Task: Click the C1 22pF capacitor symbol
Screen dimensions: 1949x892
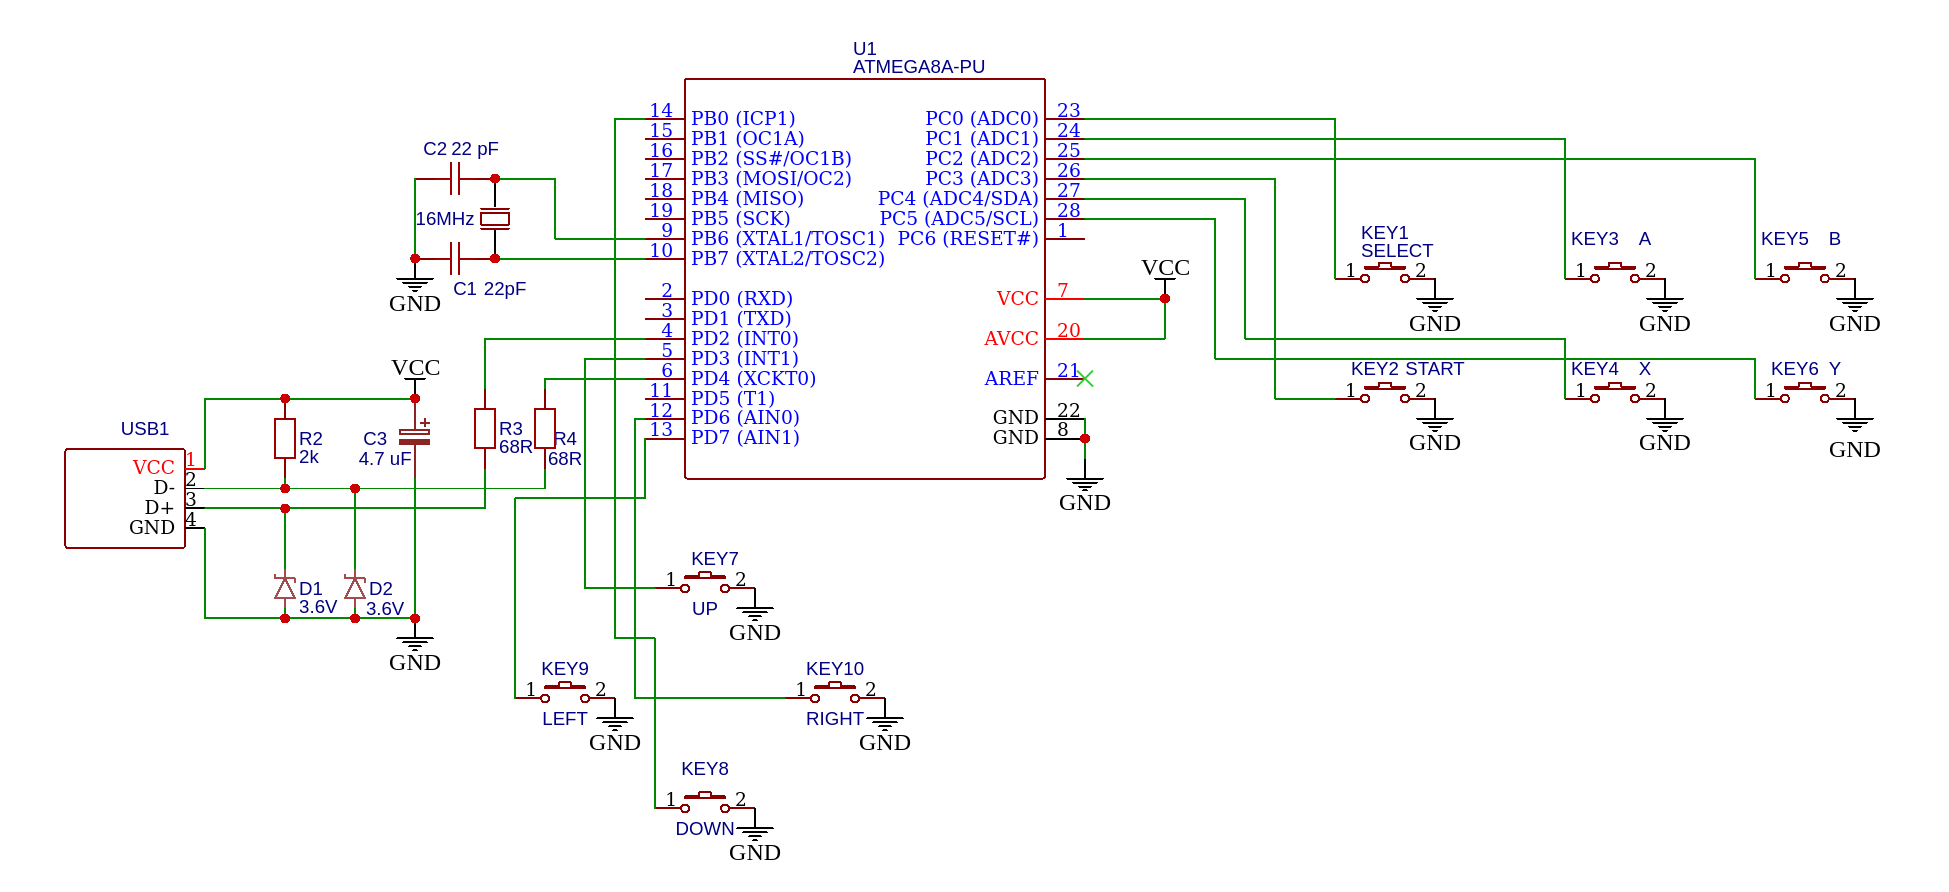Action: tap(455, 259)
